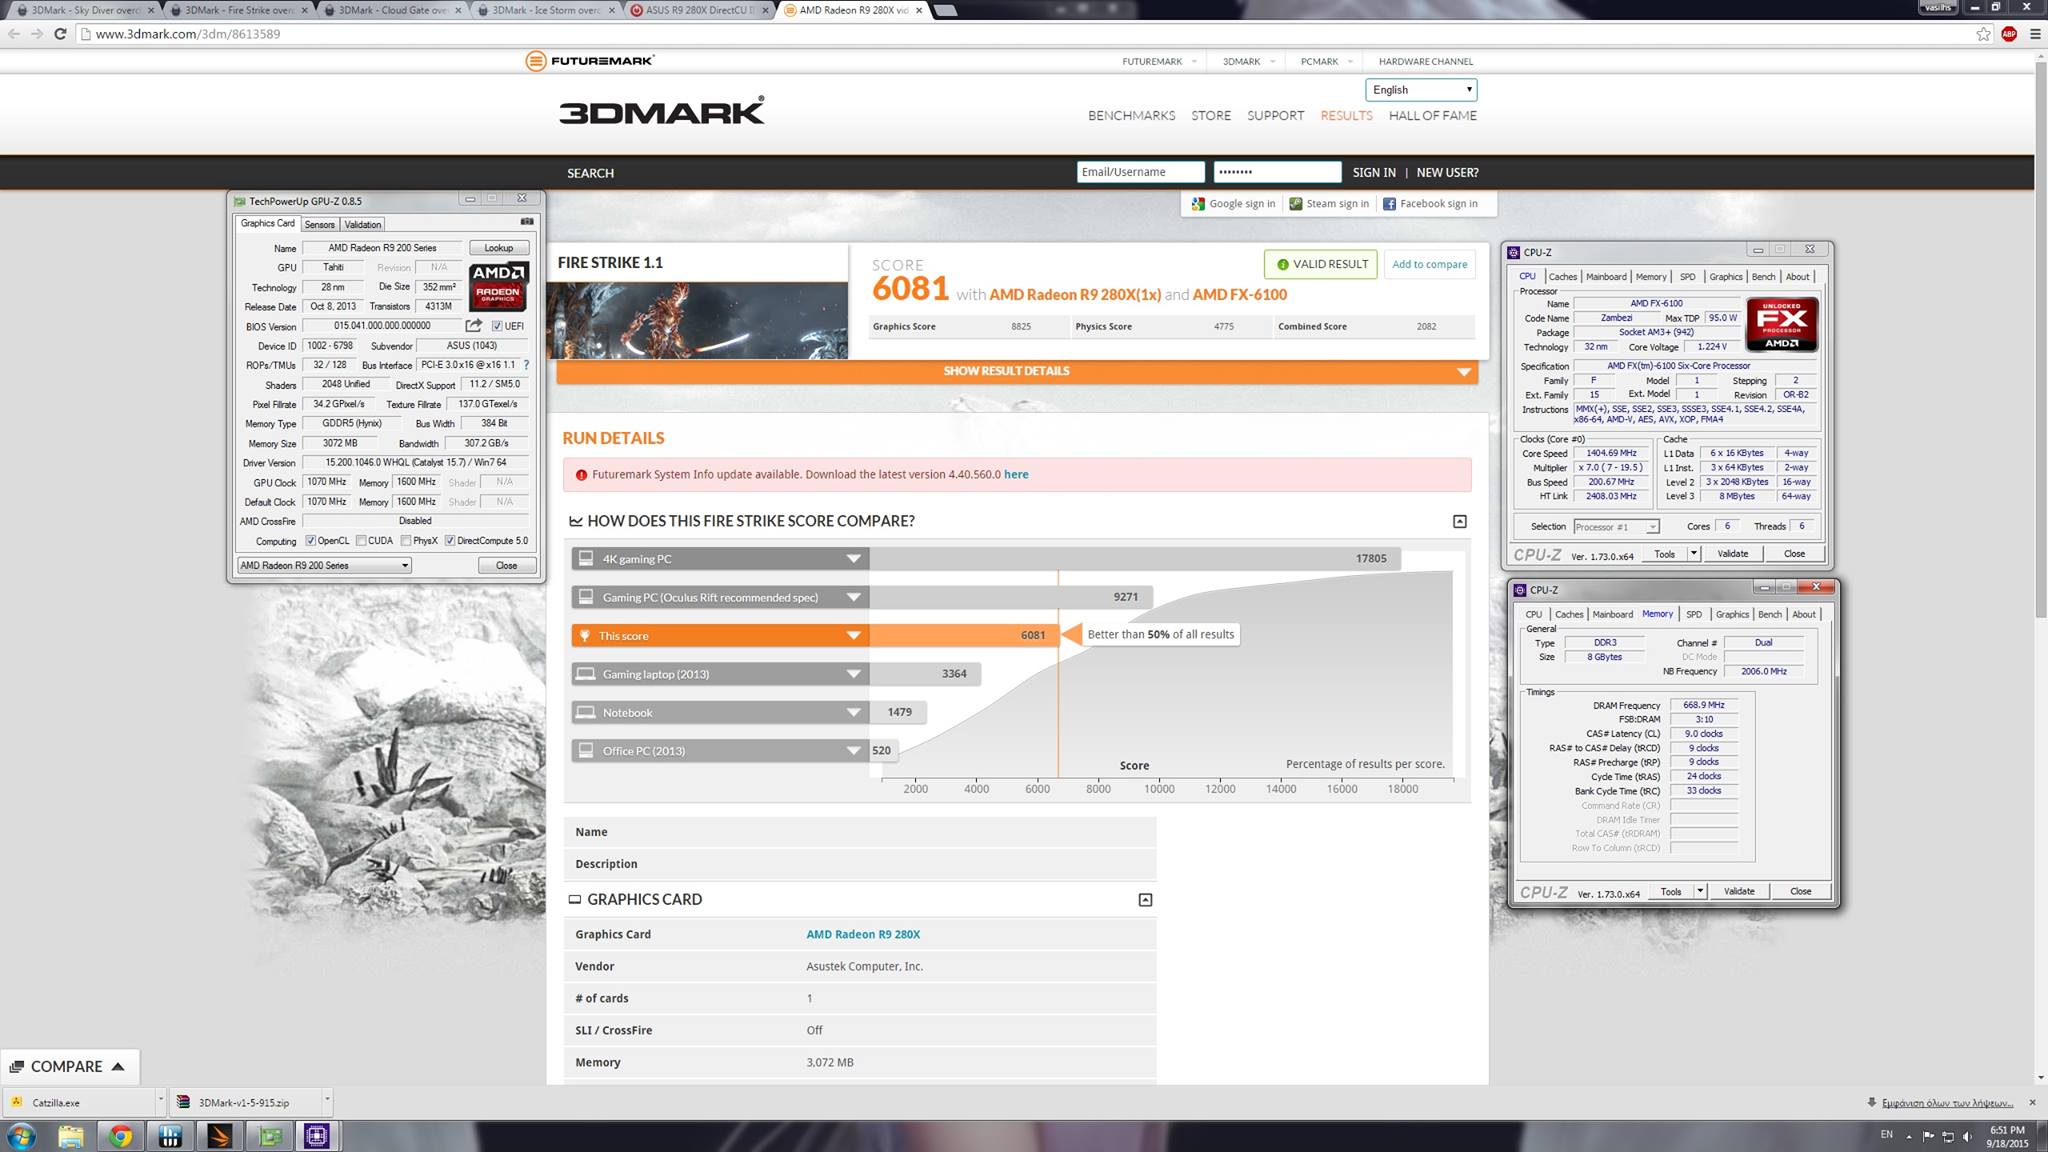The image size is (2048, 1152).
Task: Click the Chrome icon in the taskbar
Action: click(120, 1137)
